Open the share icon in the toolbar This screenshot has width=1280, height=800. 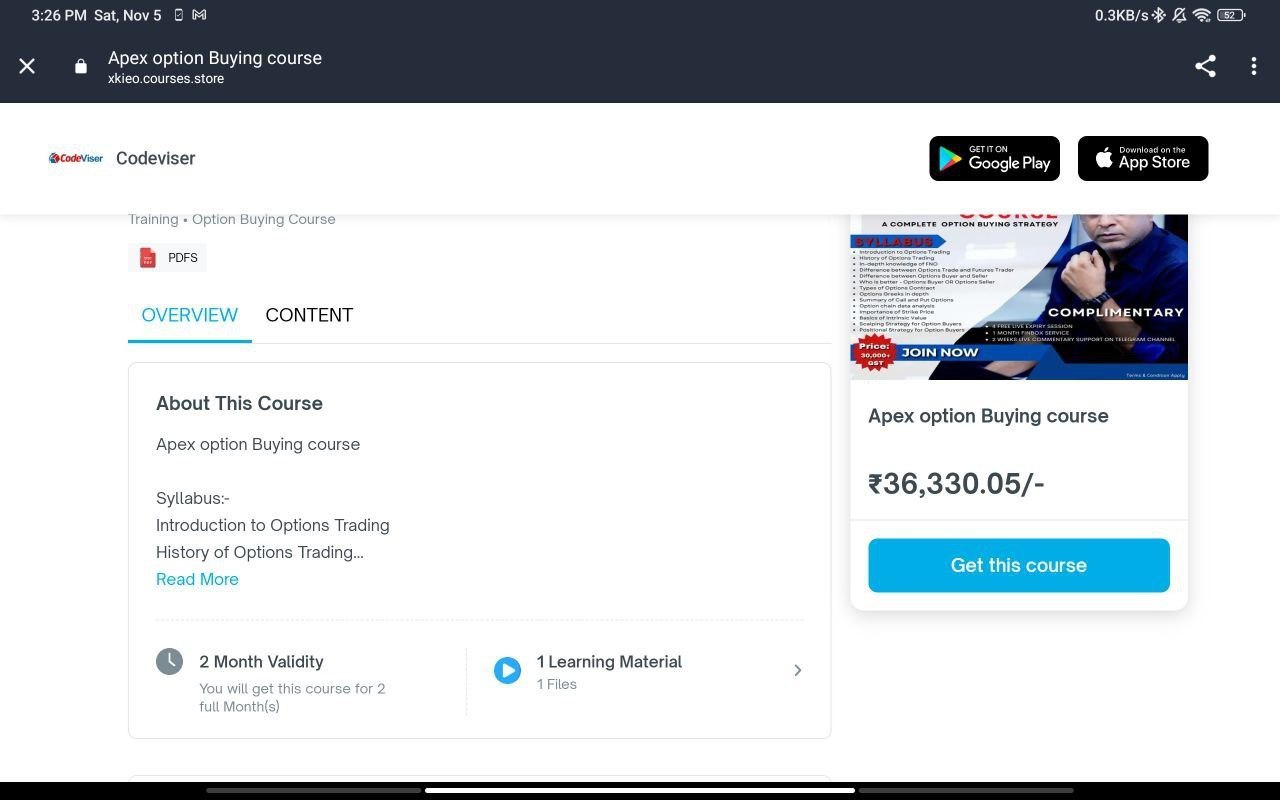click(x=1205, y=66)
